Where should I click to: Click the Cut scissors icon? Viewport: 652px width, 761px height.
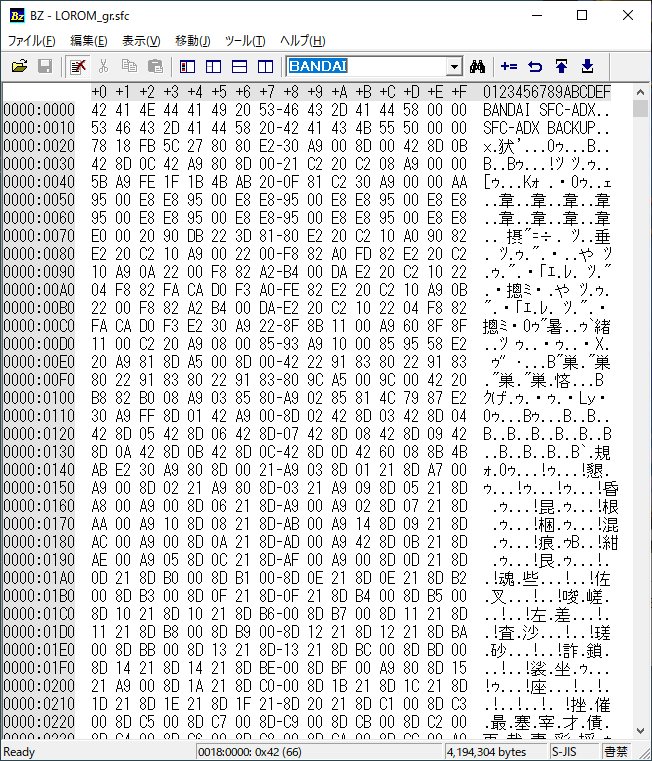(x=103, y=66)
